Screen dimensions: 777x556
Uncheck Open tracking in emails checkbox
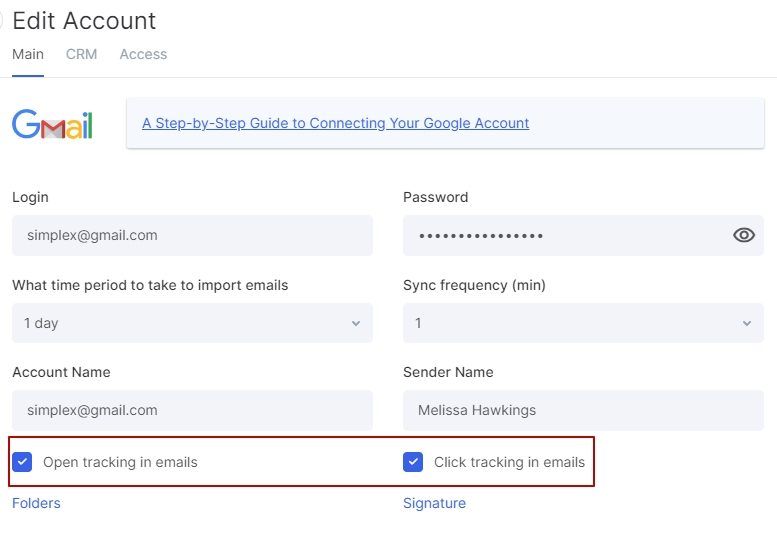[22, 462]
